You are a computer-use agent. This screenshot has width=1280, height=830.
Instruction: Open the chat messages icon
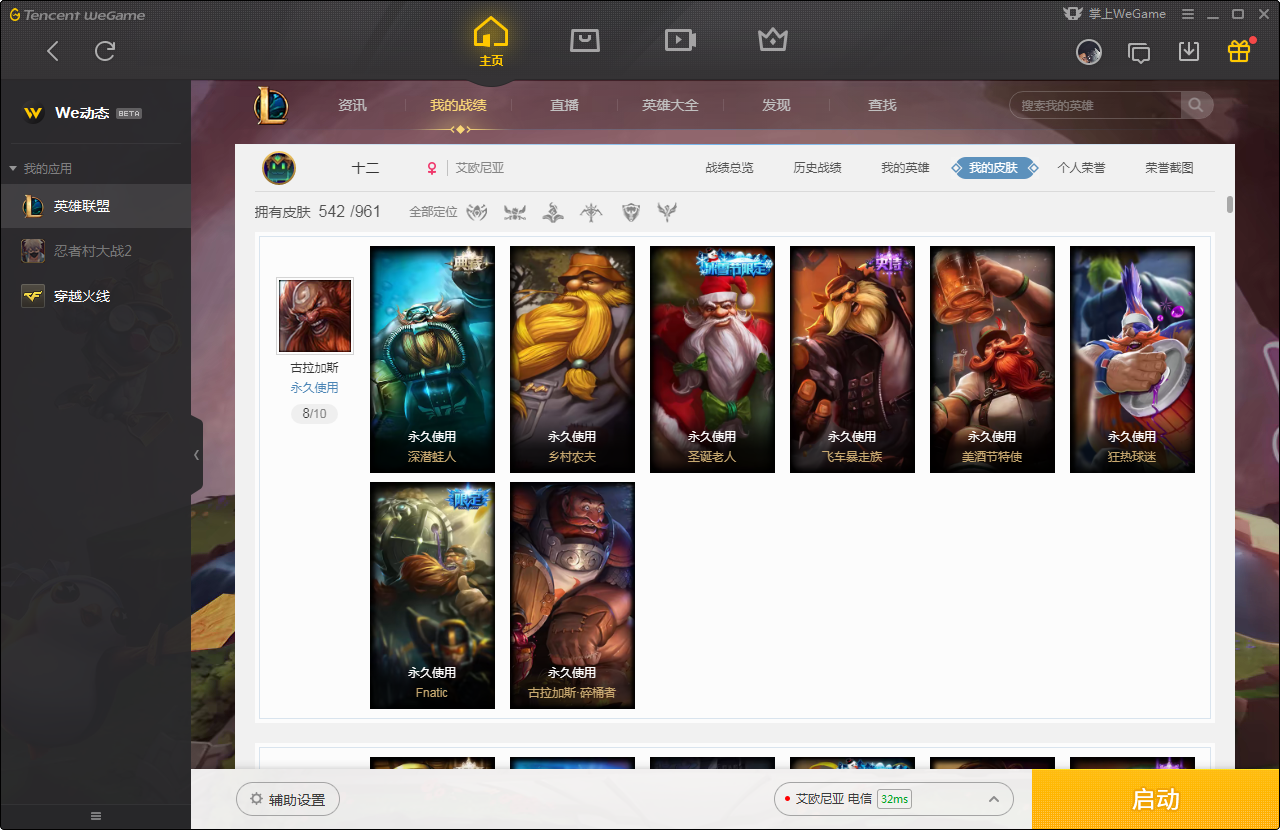coord(1139,53)
